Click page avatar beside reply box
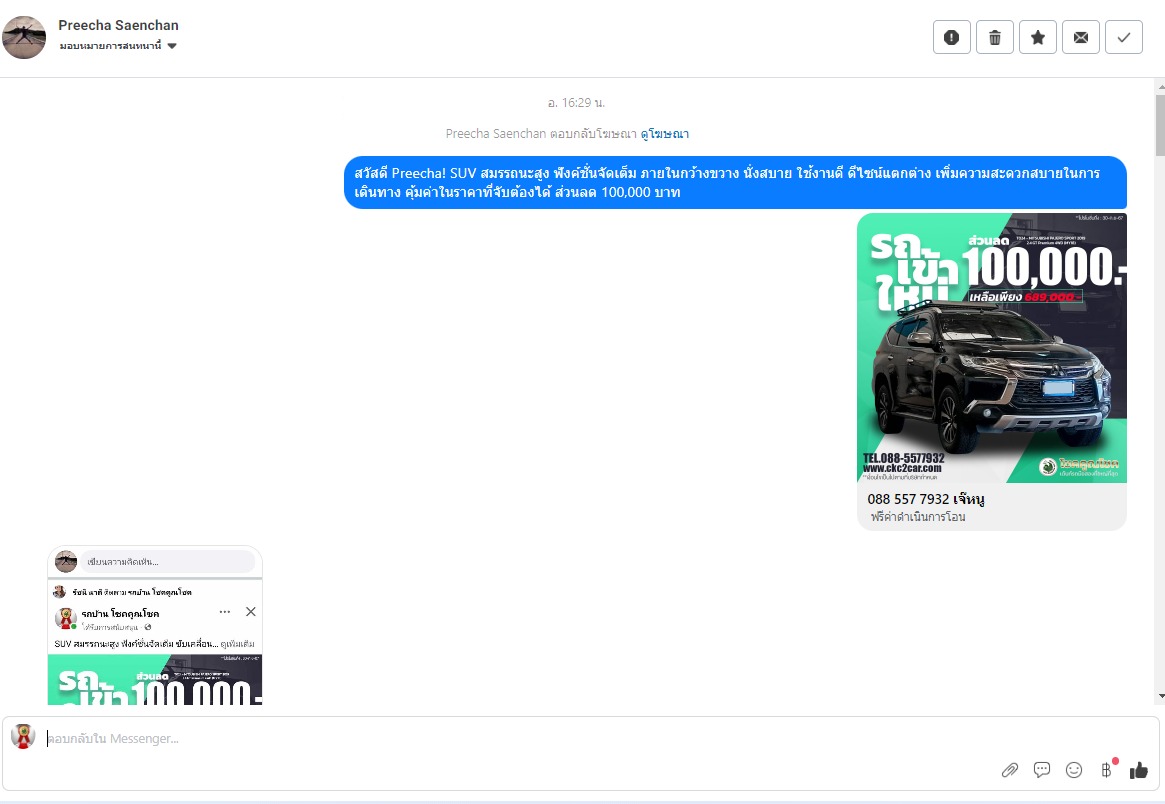Viewport: 1165px width, 804px height. pos(23,736)
